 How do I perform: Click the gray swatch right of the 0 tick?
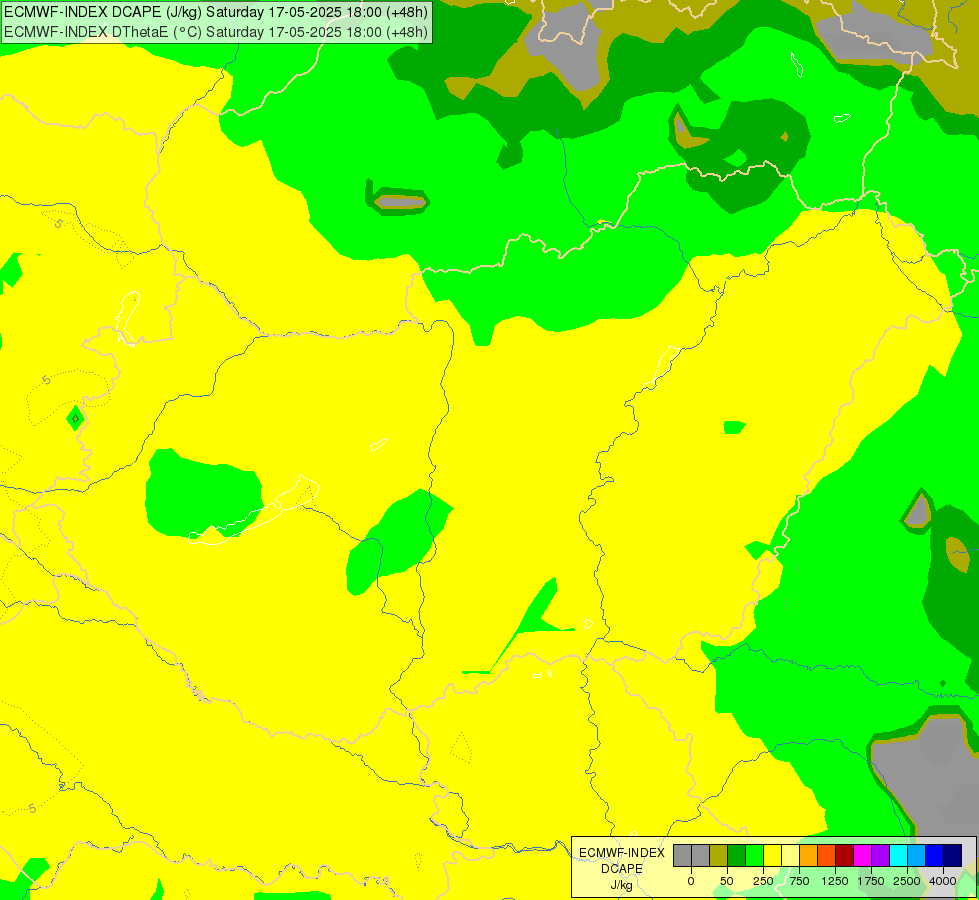tap(700, 855)
